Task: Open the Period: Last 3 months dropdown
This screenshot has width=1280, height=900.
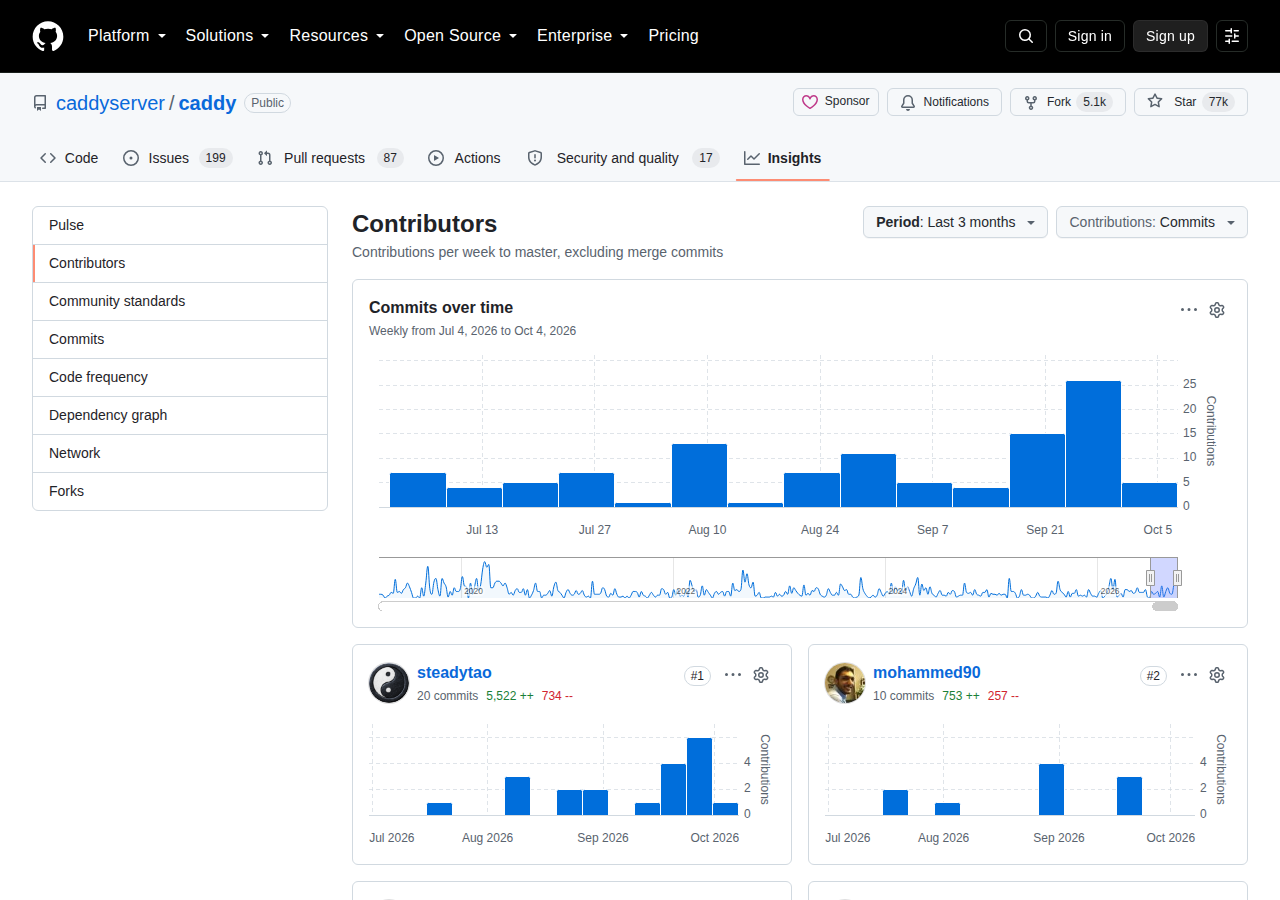Action: pyautogui.click(x=955, y=222)
